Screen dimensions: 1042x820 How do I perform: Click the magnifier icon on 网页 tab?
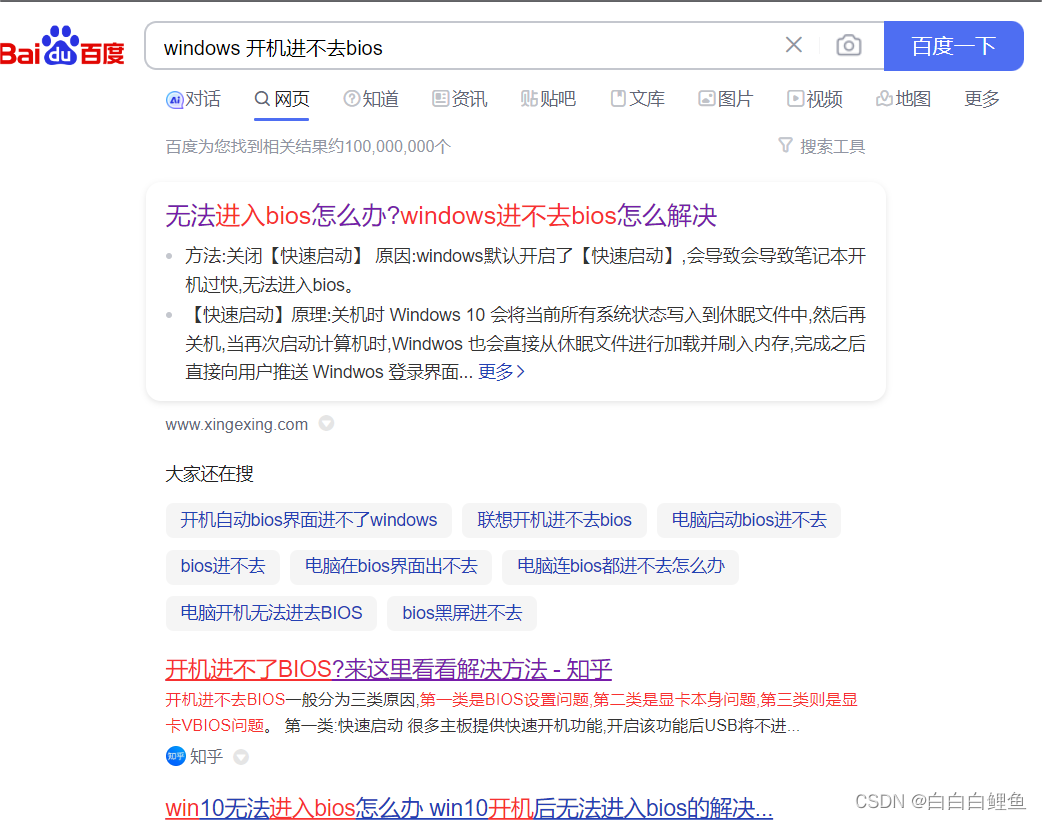pos(262,99)
